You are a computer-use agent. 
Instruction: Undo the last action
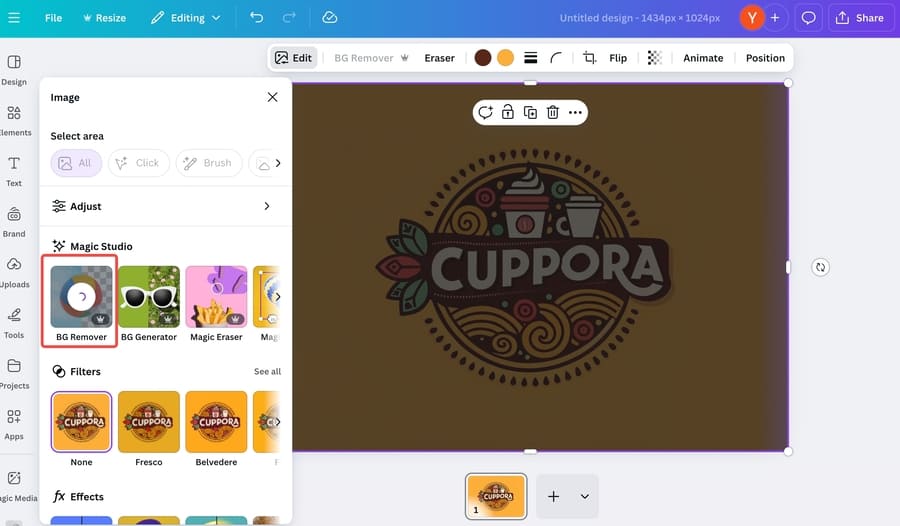tap(257, 17)
